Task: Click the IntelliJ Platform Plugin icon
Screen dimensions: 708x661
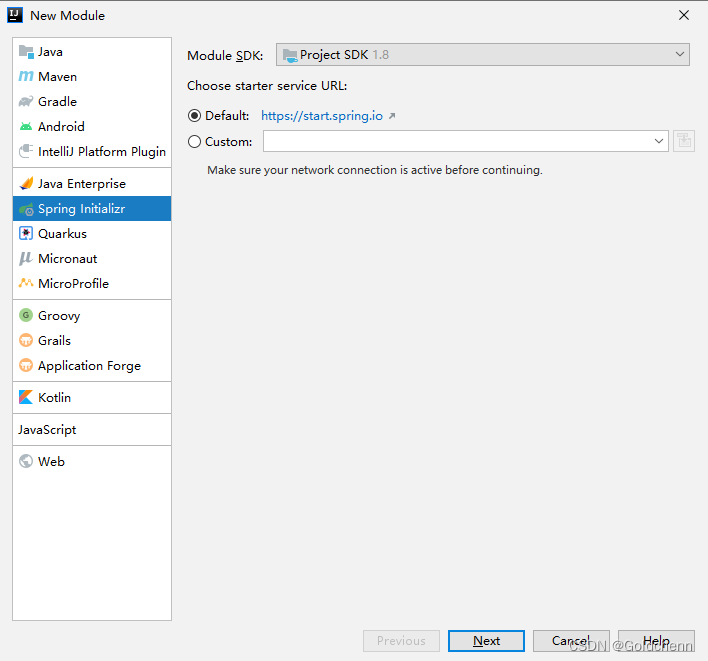Action: [26, 151]
